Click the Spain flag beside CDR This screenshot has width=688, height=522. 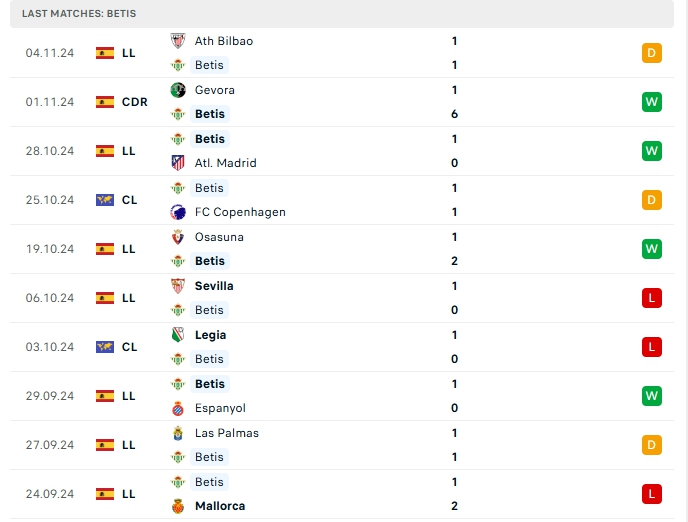pyautogui.click(x=105, y=102)
